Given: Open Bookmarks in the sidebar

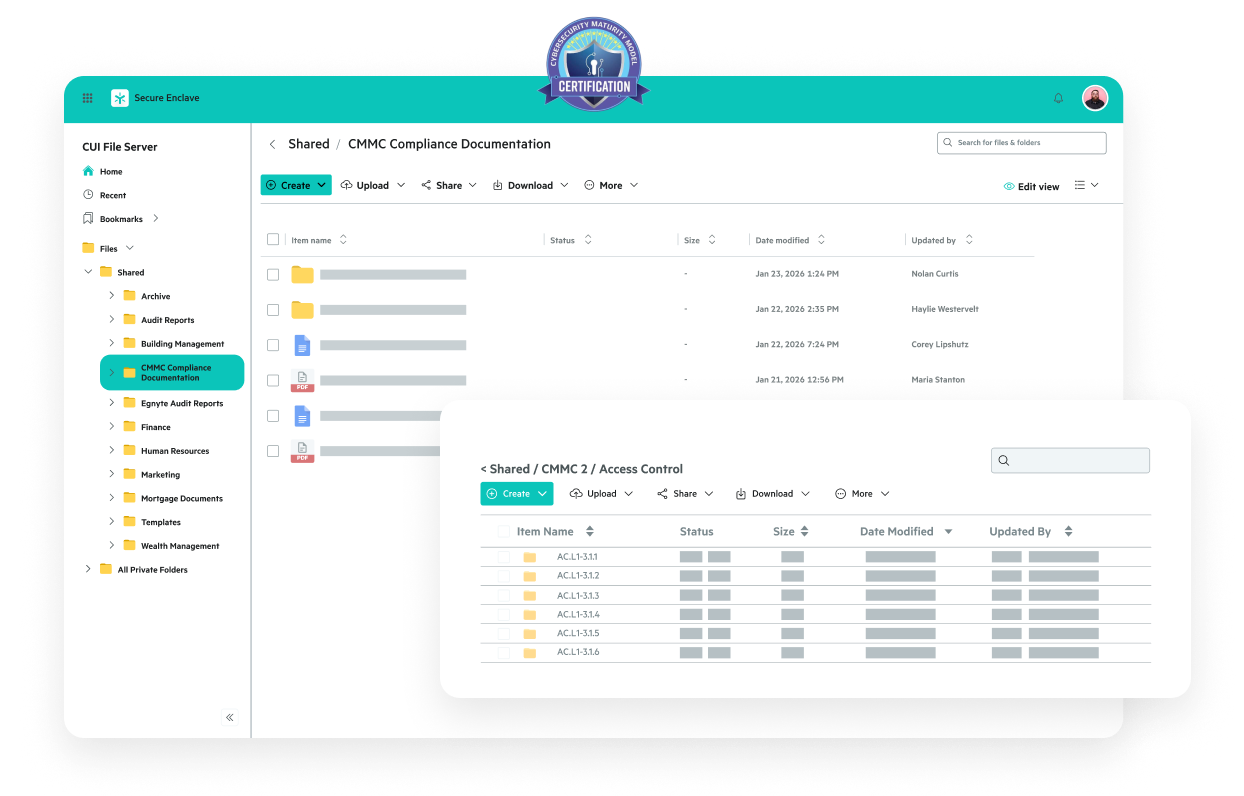Looking at the screenshot, I should click(112, 219).
